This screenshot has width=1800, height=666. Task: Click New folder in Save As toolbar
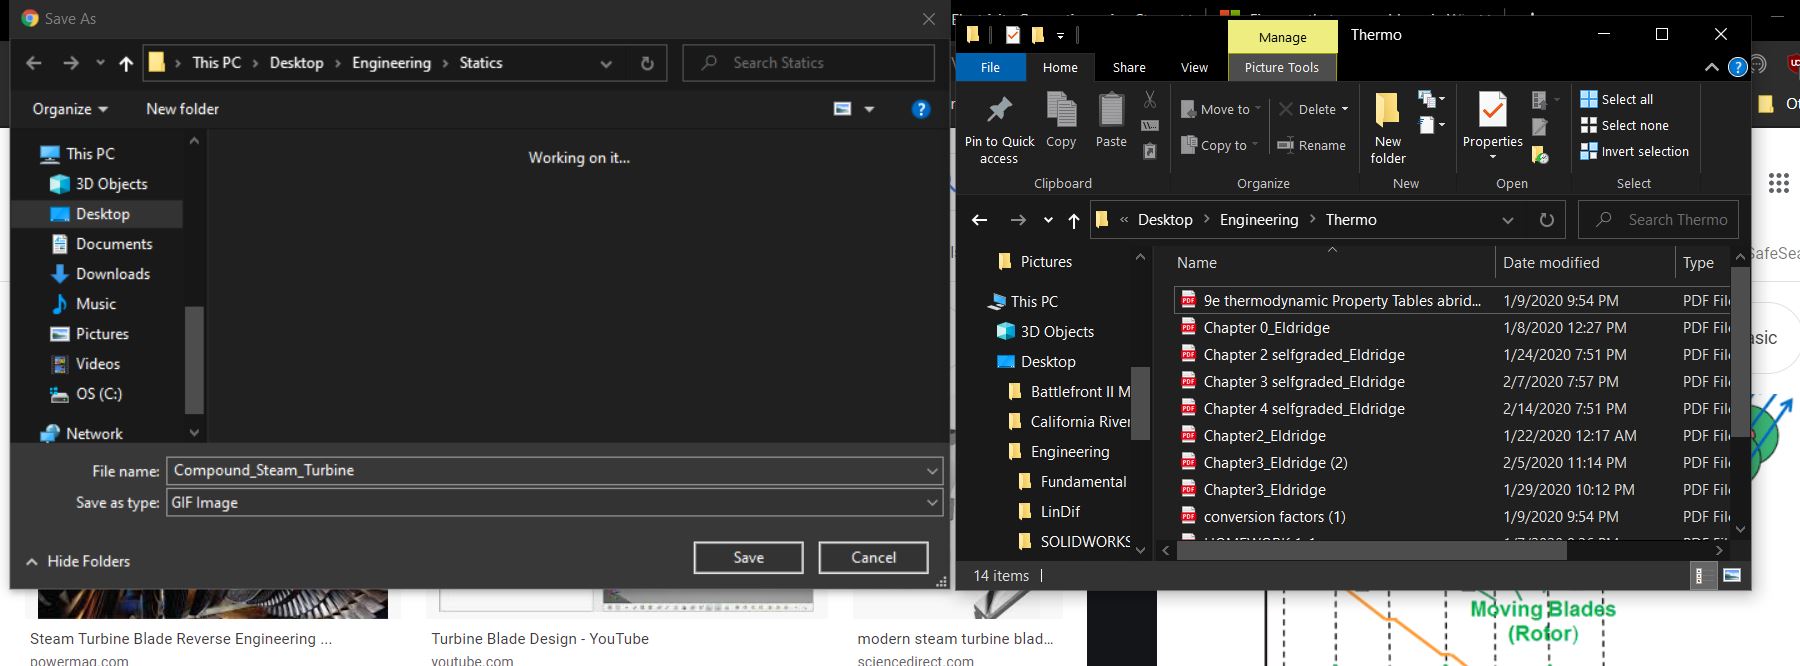click(182, 109)
